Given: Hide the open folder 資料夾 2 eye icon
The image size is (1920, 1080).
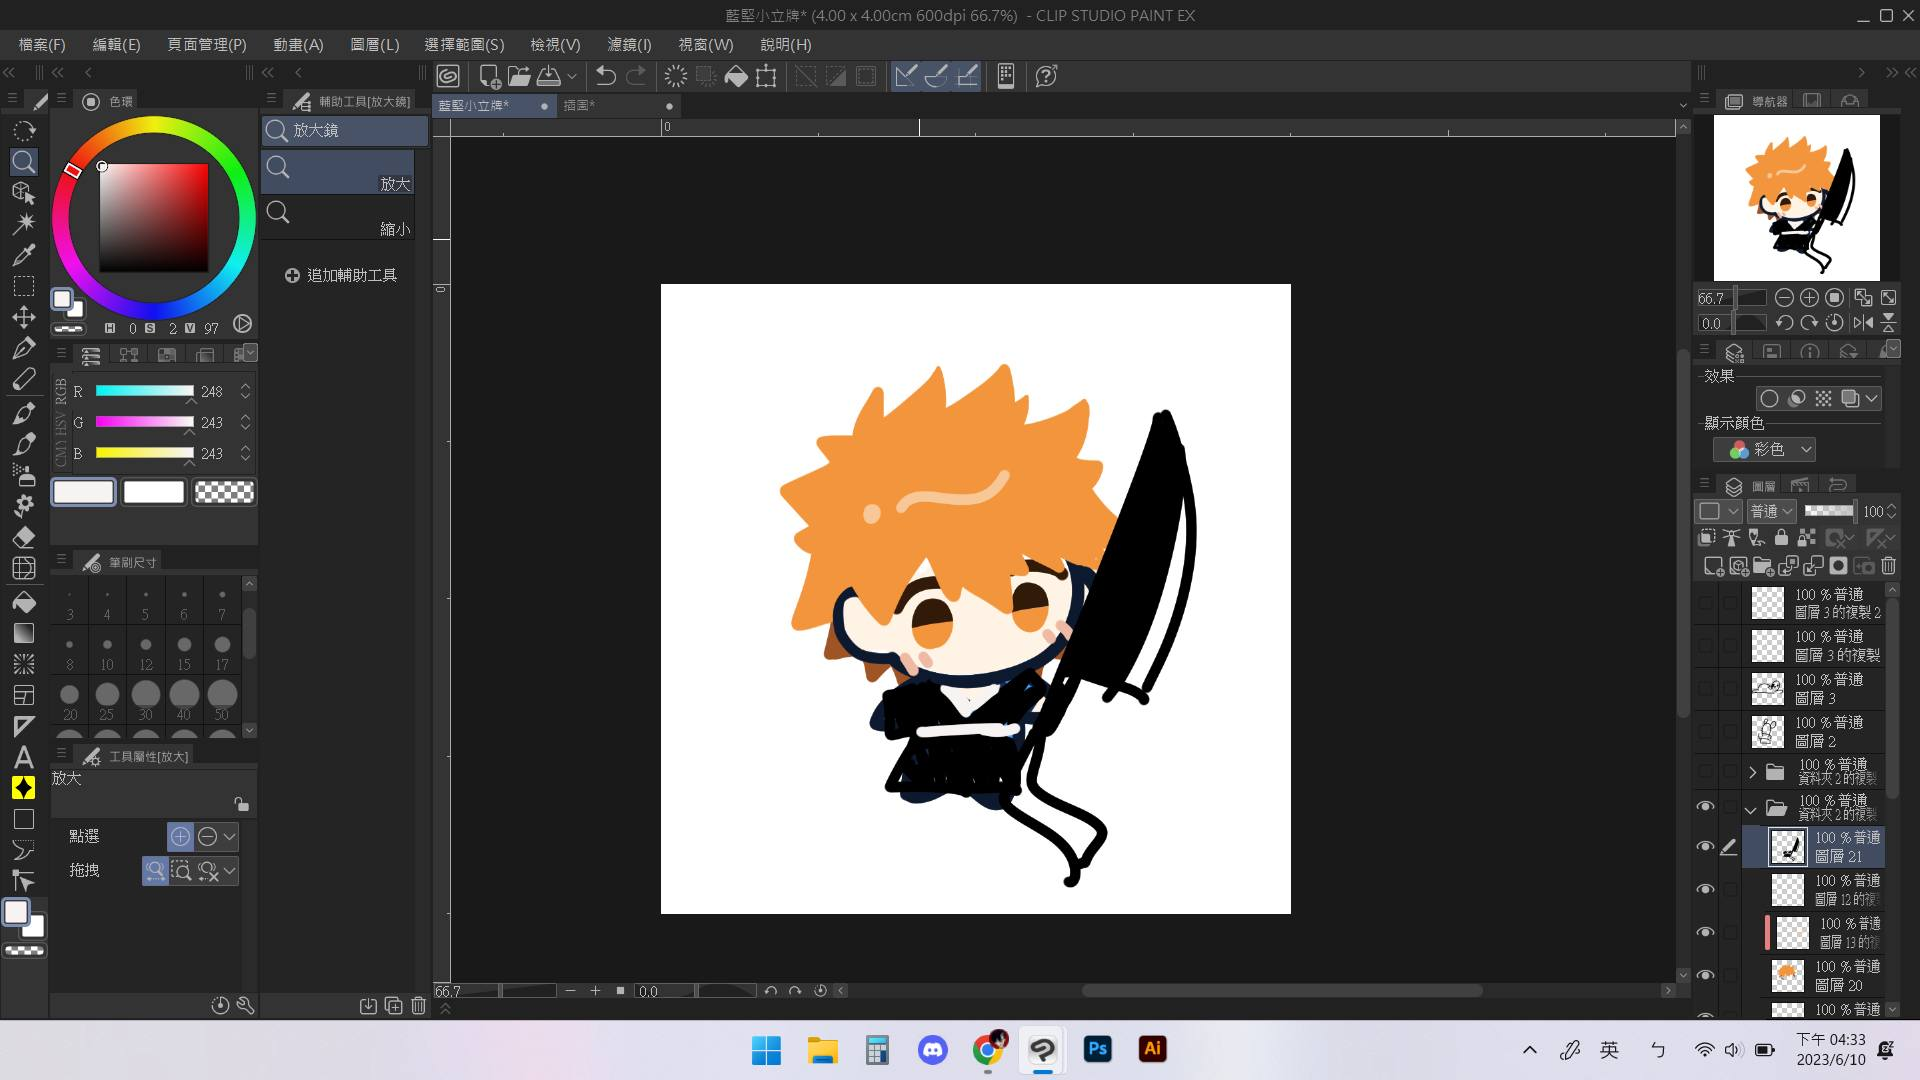Looking at the screenshot, I should tap(1706, 806).
